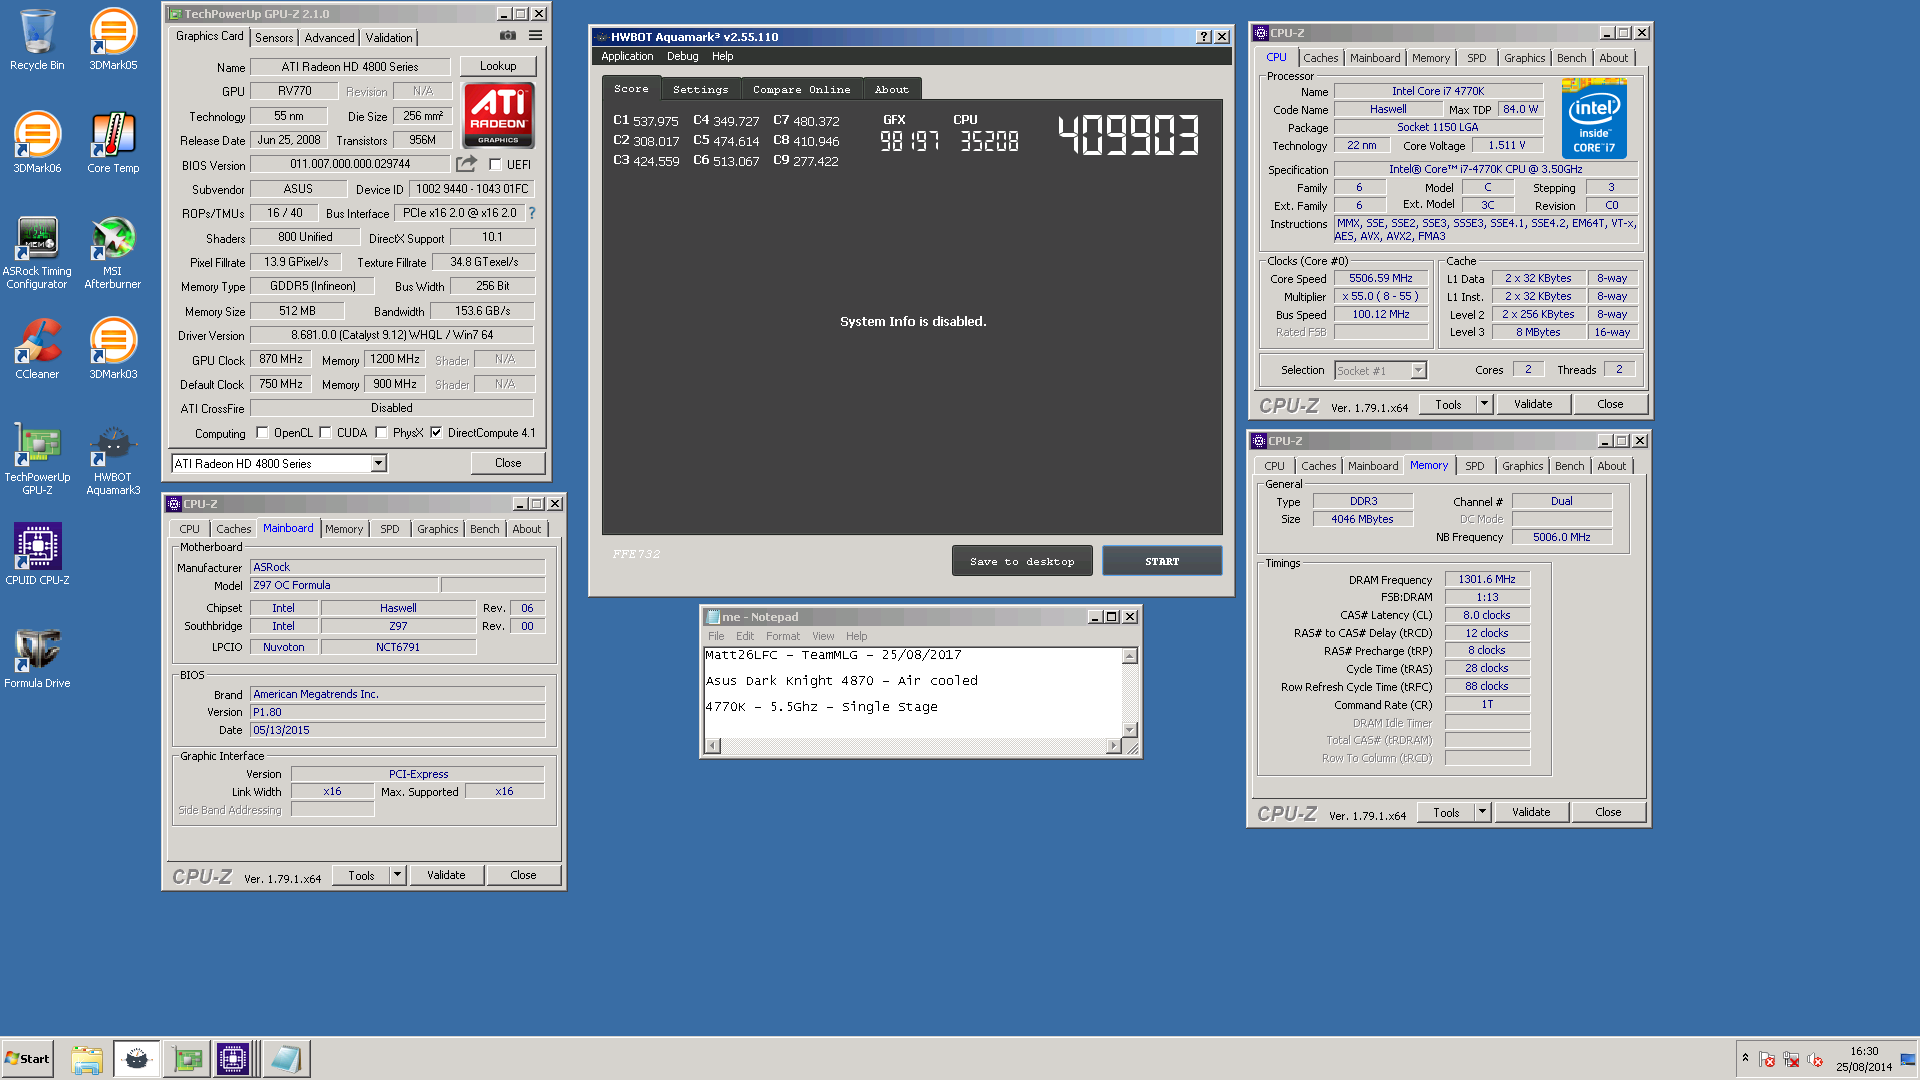Switch to Notepad taskbar button
Screen dimensions: 1920x1080
(286, 1059)
